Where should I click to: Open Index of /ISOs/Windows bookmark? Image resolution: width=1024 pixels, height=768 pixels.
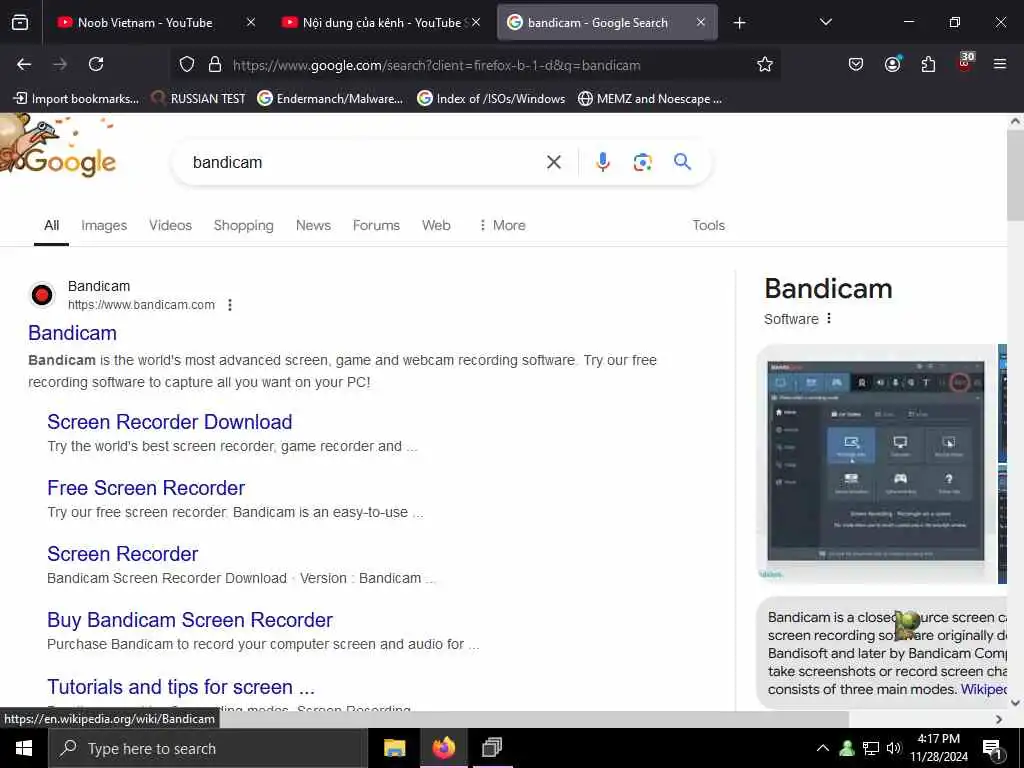click(x=491, y=99)
